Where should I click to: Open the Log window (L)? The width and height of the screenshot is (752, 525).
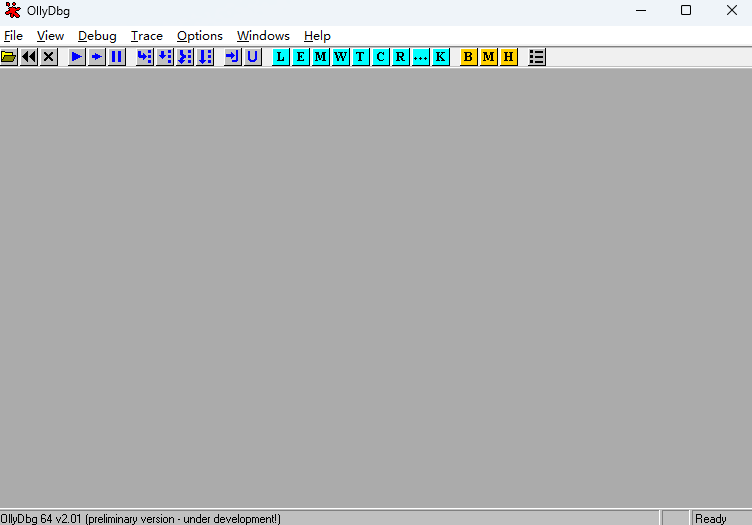281,57
